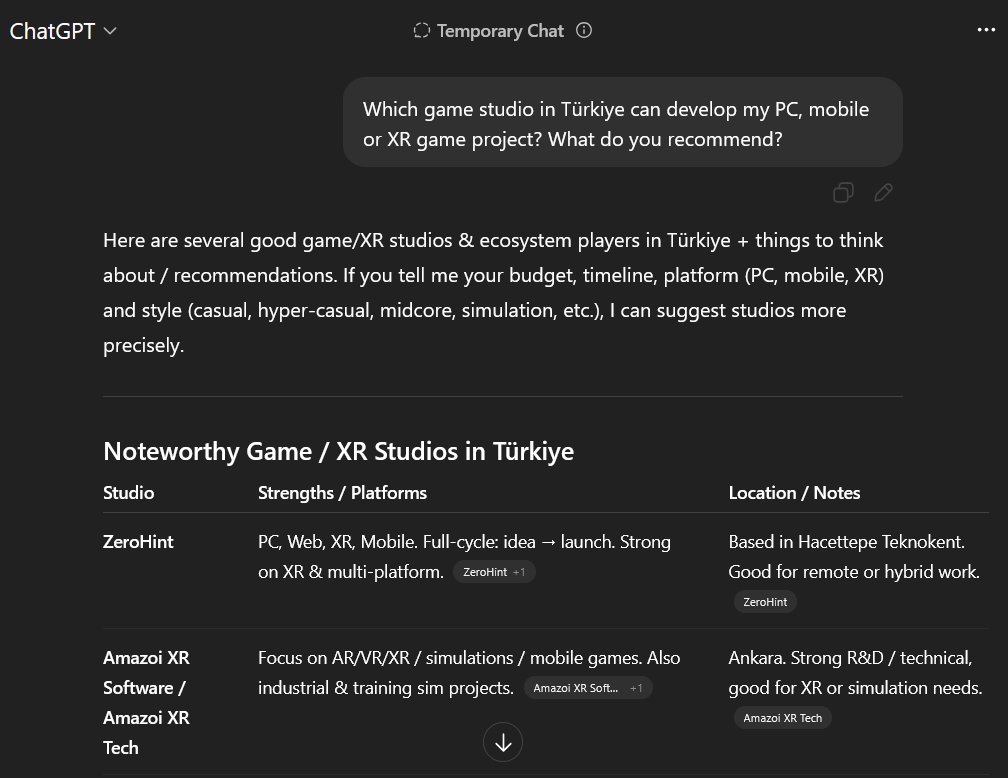1008x778 pixels.
Task: Click the Temporary Chat info icon
Action: [584, 30]
